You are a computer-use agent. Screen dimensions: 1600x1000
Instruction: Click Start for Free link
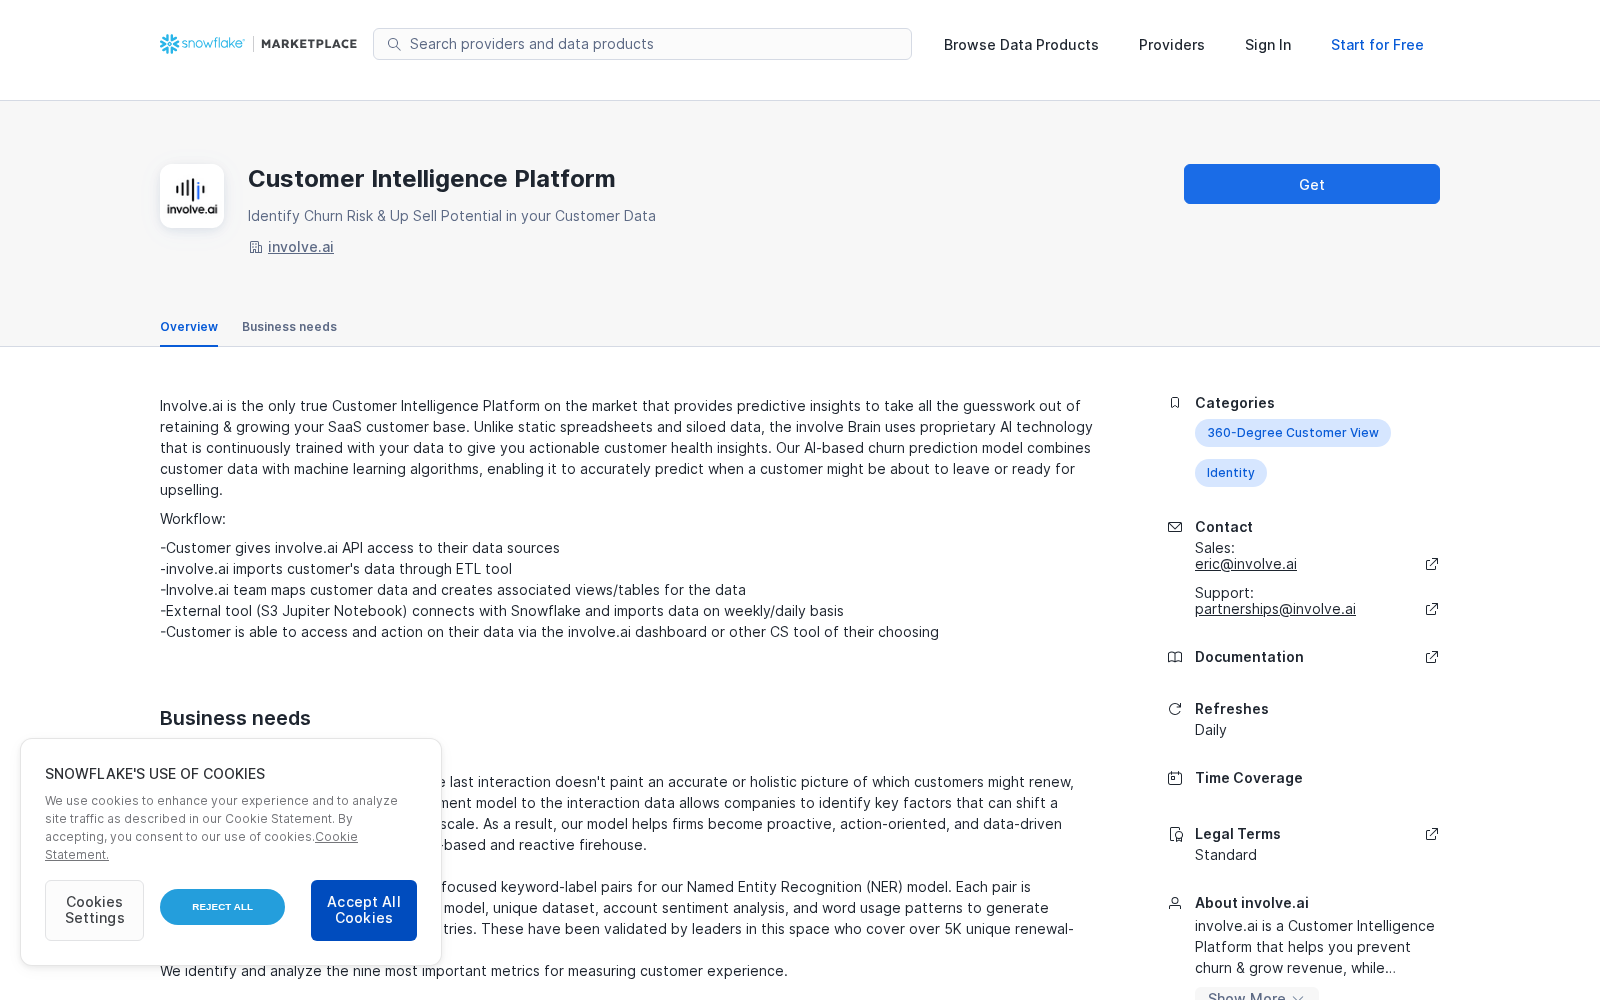point(1377,45)
